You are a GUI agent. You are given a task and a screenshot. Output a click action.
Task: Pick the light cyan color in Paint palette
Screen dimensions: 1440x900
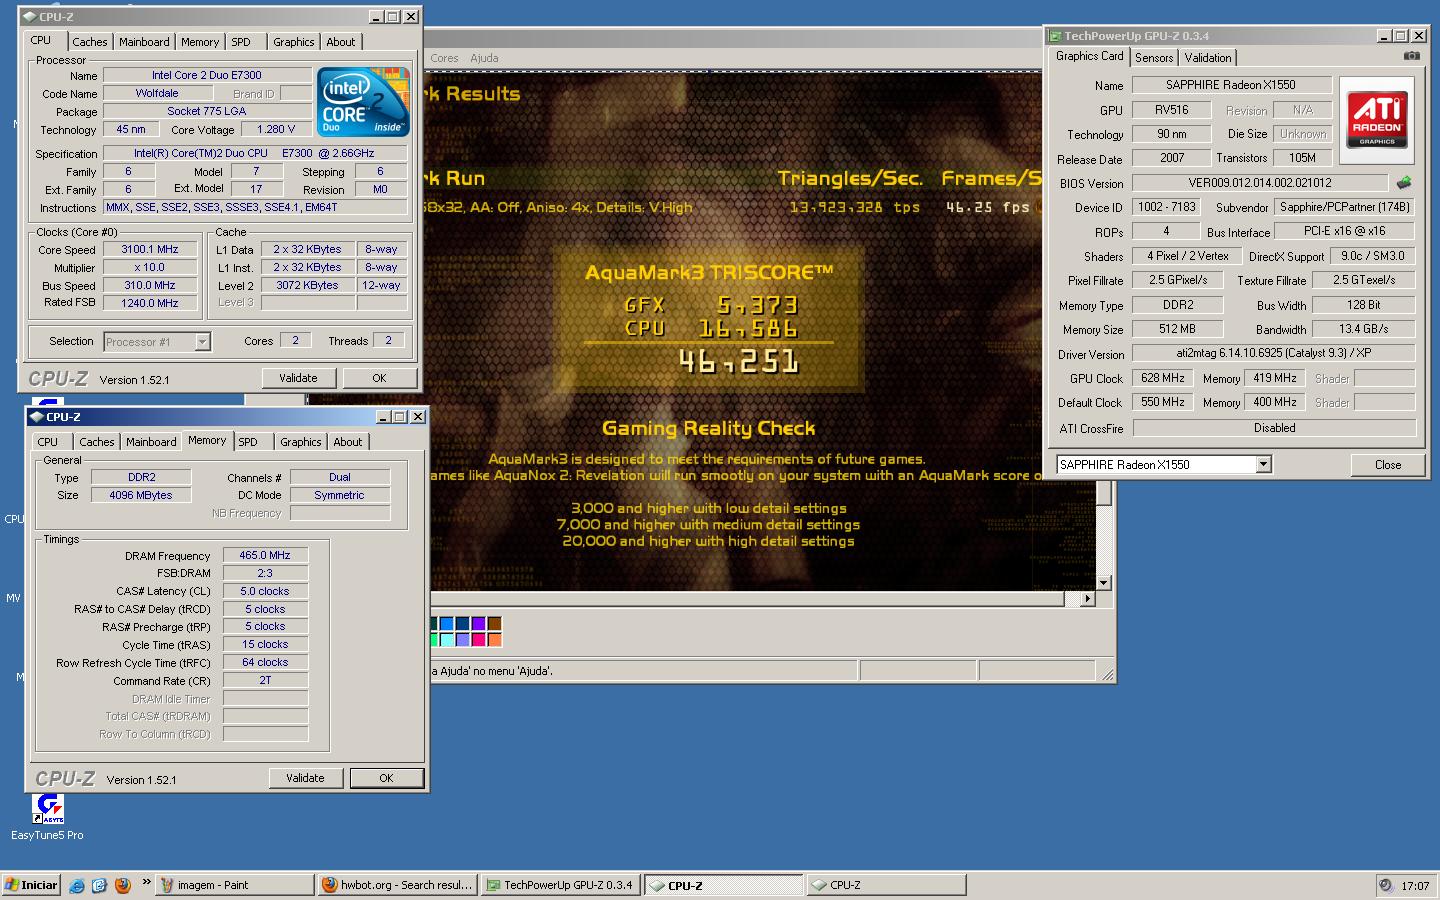point(447,639)
